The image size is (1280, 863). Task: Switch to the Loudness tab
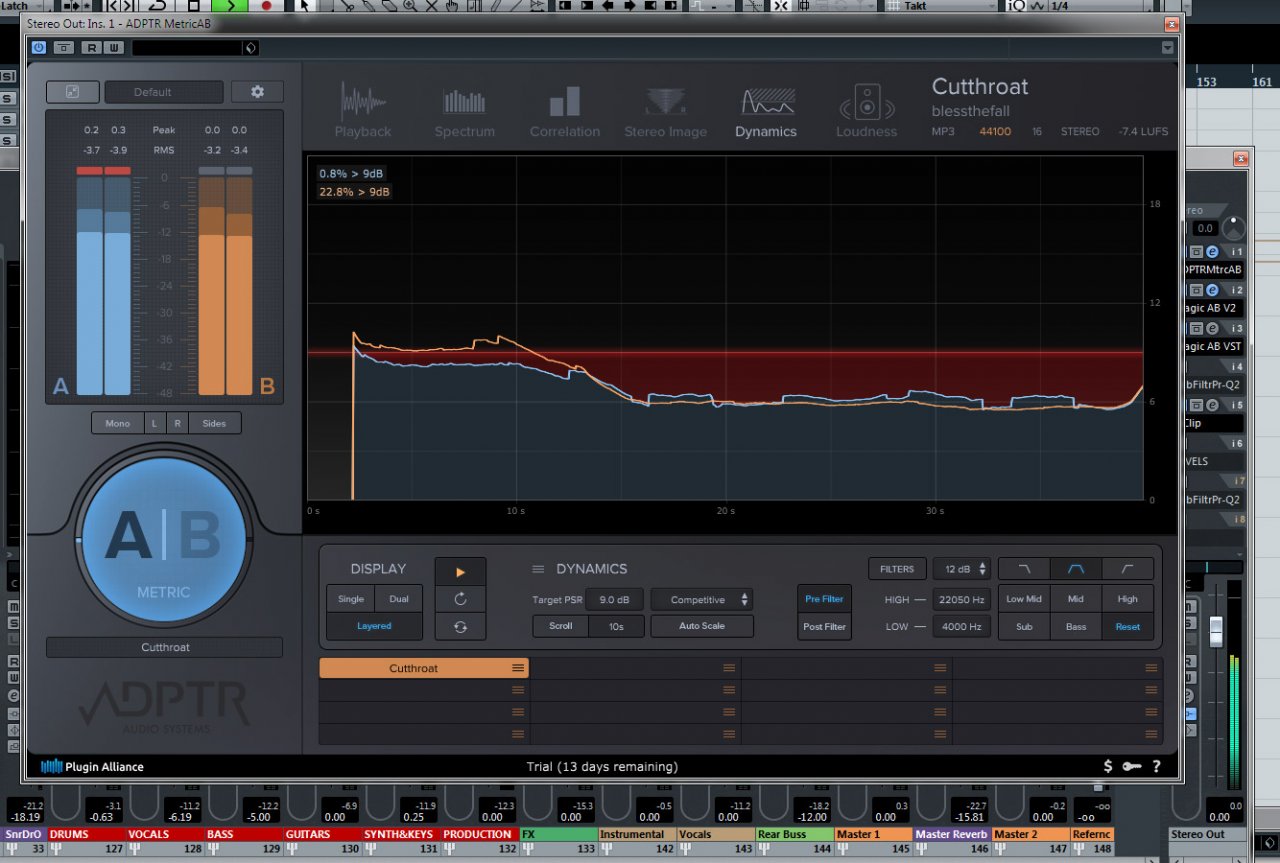click(866, 111)
